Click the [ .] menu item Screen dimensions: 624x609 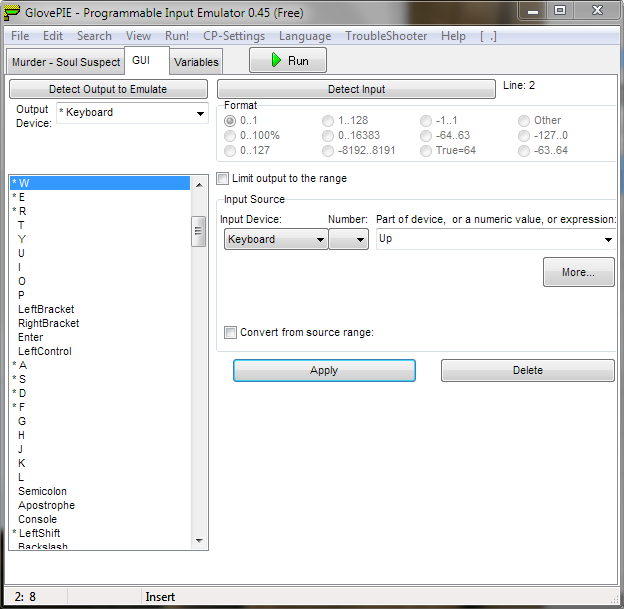pos(488,36)
